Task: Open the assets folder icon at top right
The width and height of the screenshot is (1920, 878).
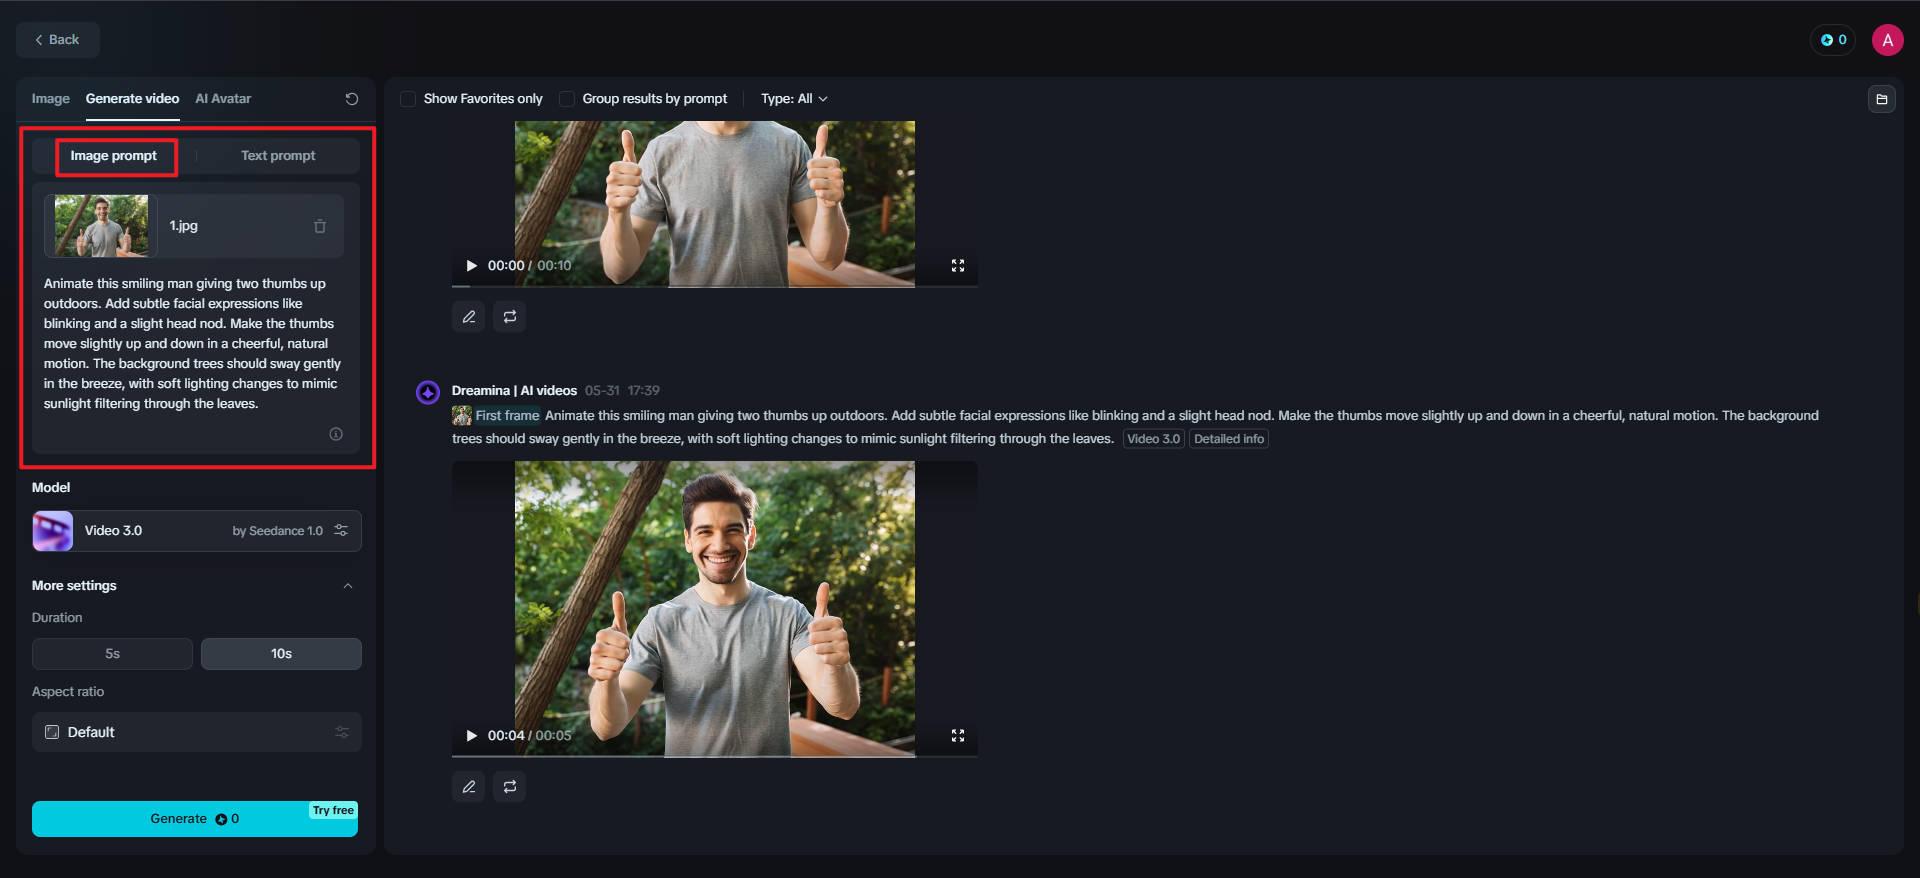Action: tap(1881, 99)
